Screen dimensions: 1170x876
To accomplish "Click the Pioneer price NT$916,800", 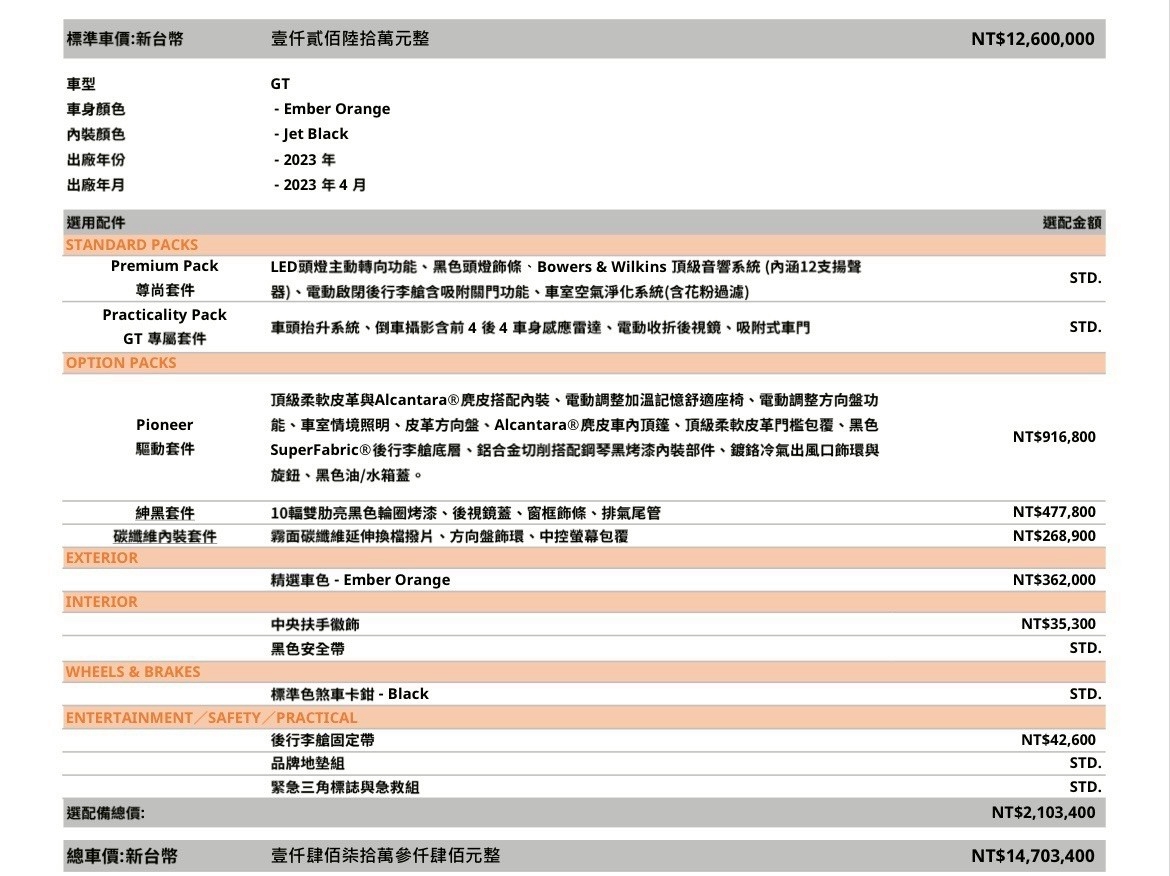I will [x=1054, y=437].
